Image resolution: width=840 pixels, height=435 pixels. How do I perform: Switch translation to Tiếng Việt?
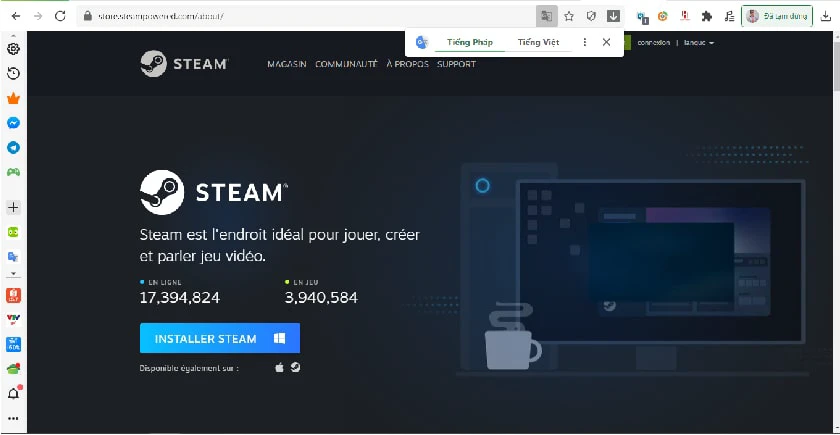538,42
